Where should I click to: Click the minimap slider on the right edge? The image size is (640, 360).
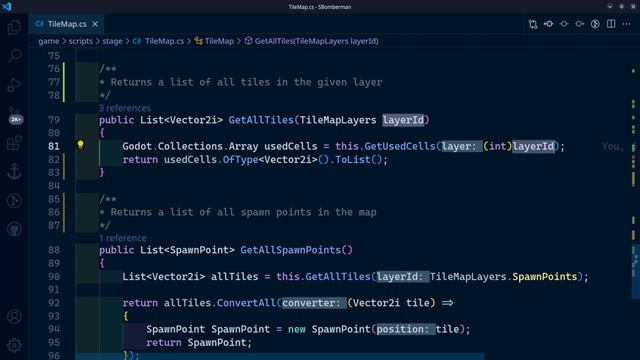[636, 271]
